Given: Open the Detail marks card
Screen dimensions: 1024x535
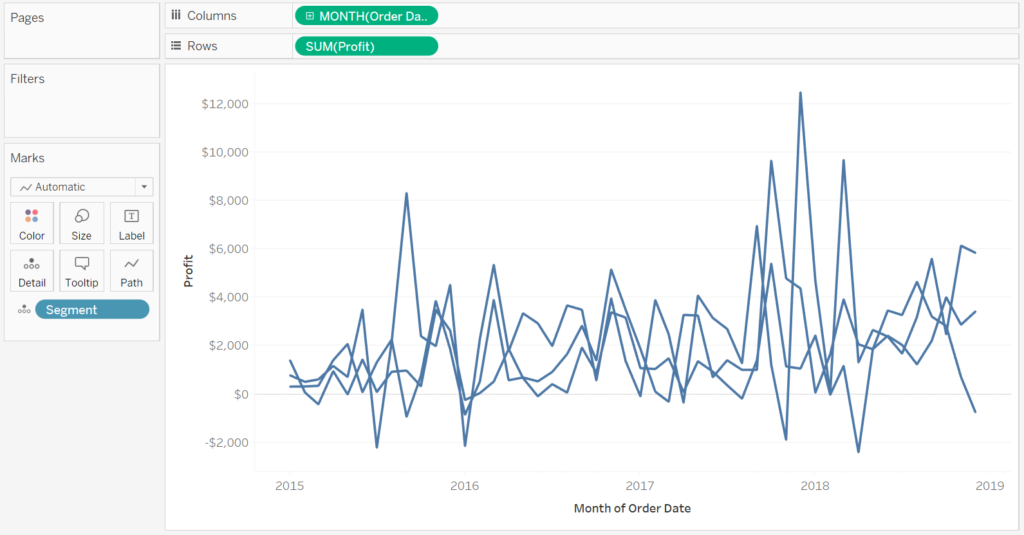Looking at the screenshot, I should click(x=31, y=270).
